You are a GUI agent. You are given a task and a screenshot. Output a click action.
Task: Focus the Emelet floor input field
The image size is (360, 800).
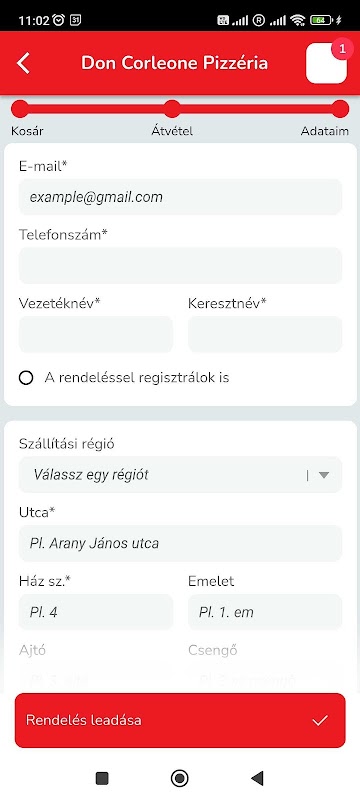265,612
